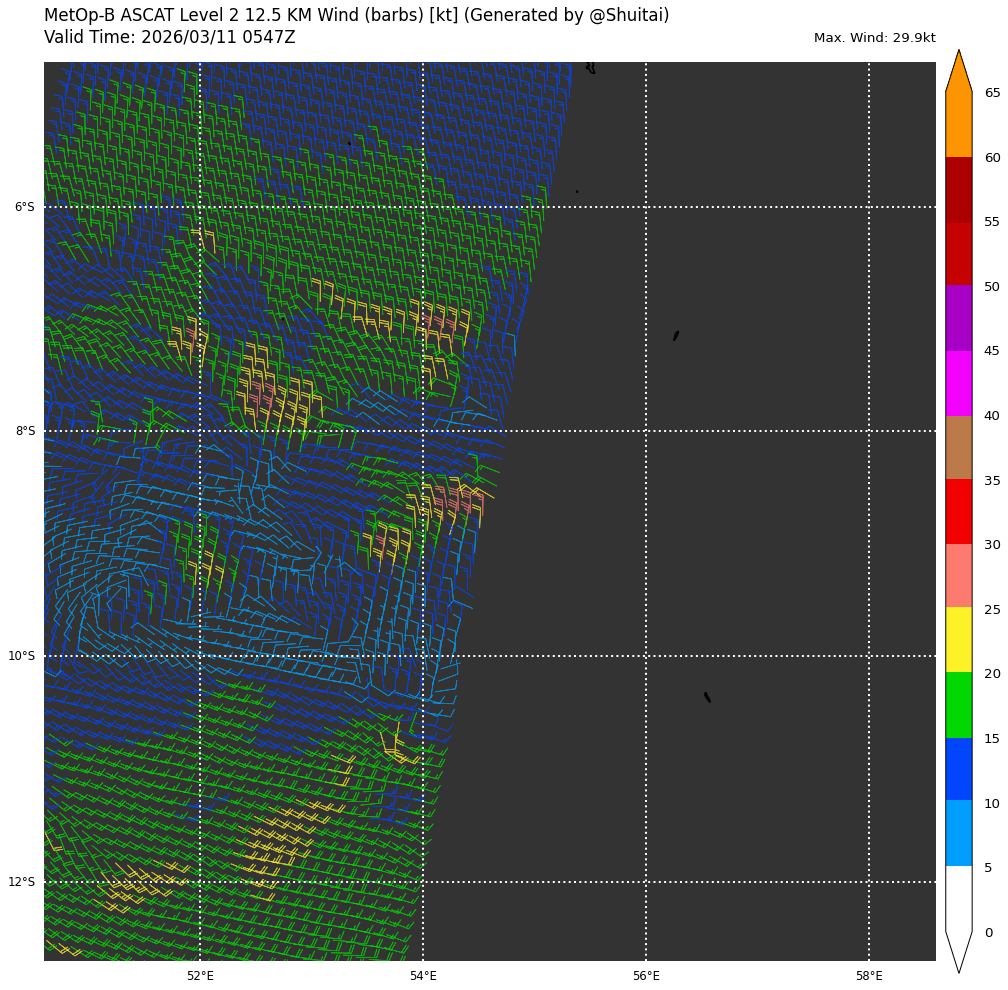This screenshot has height=990, width=1008.
Task: Click the white 0-5 kt colorbar segment
Action: pyautogui.click(x=958, y=898)
